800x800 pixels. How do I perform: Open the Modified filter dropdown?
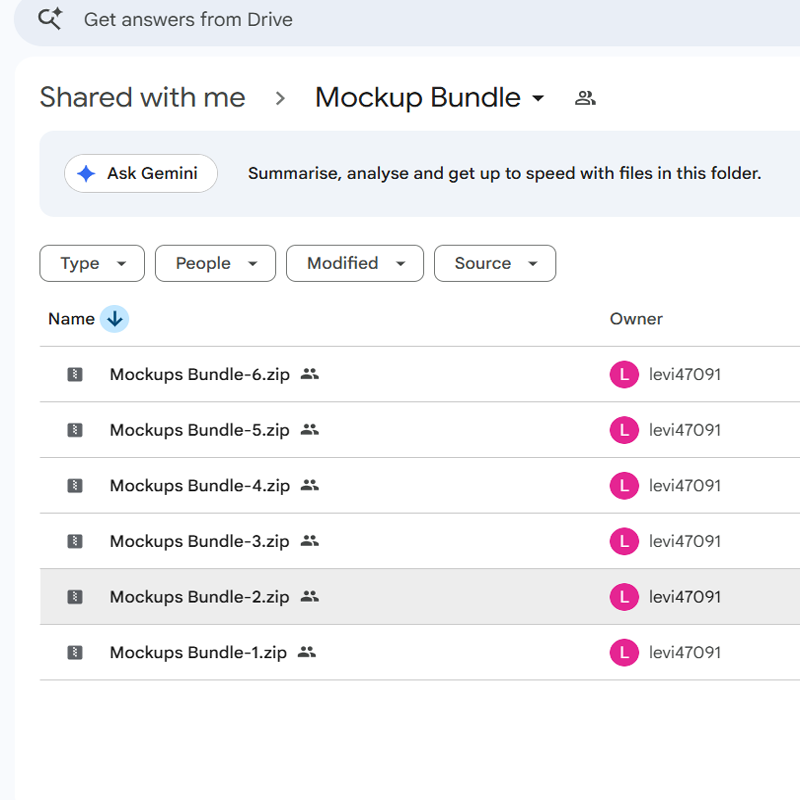pyautogui.click(x=355, y=263)
